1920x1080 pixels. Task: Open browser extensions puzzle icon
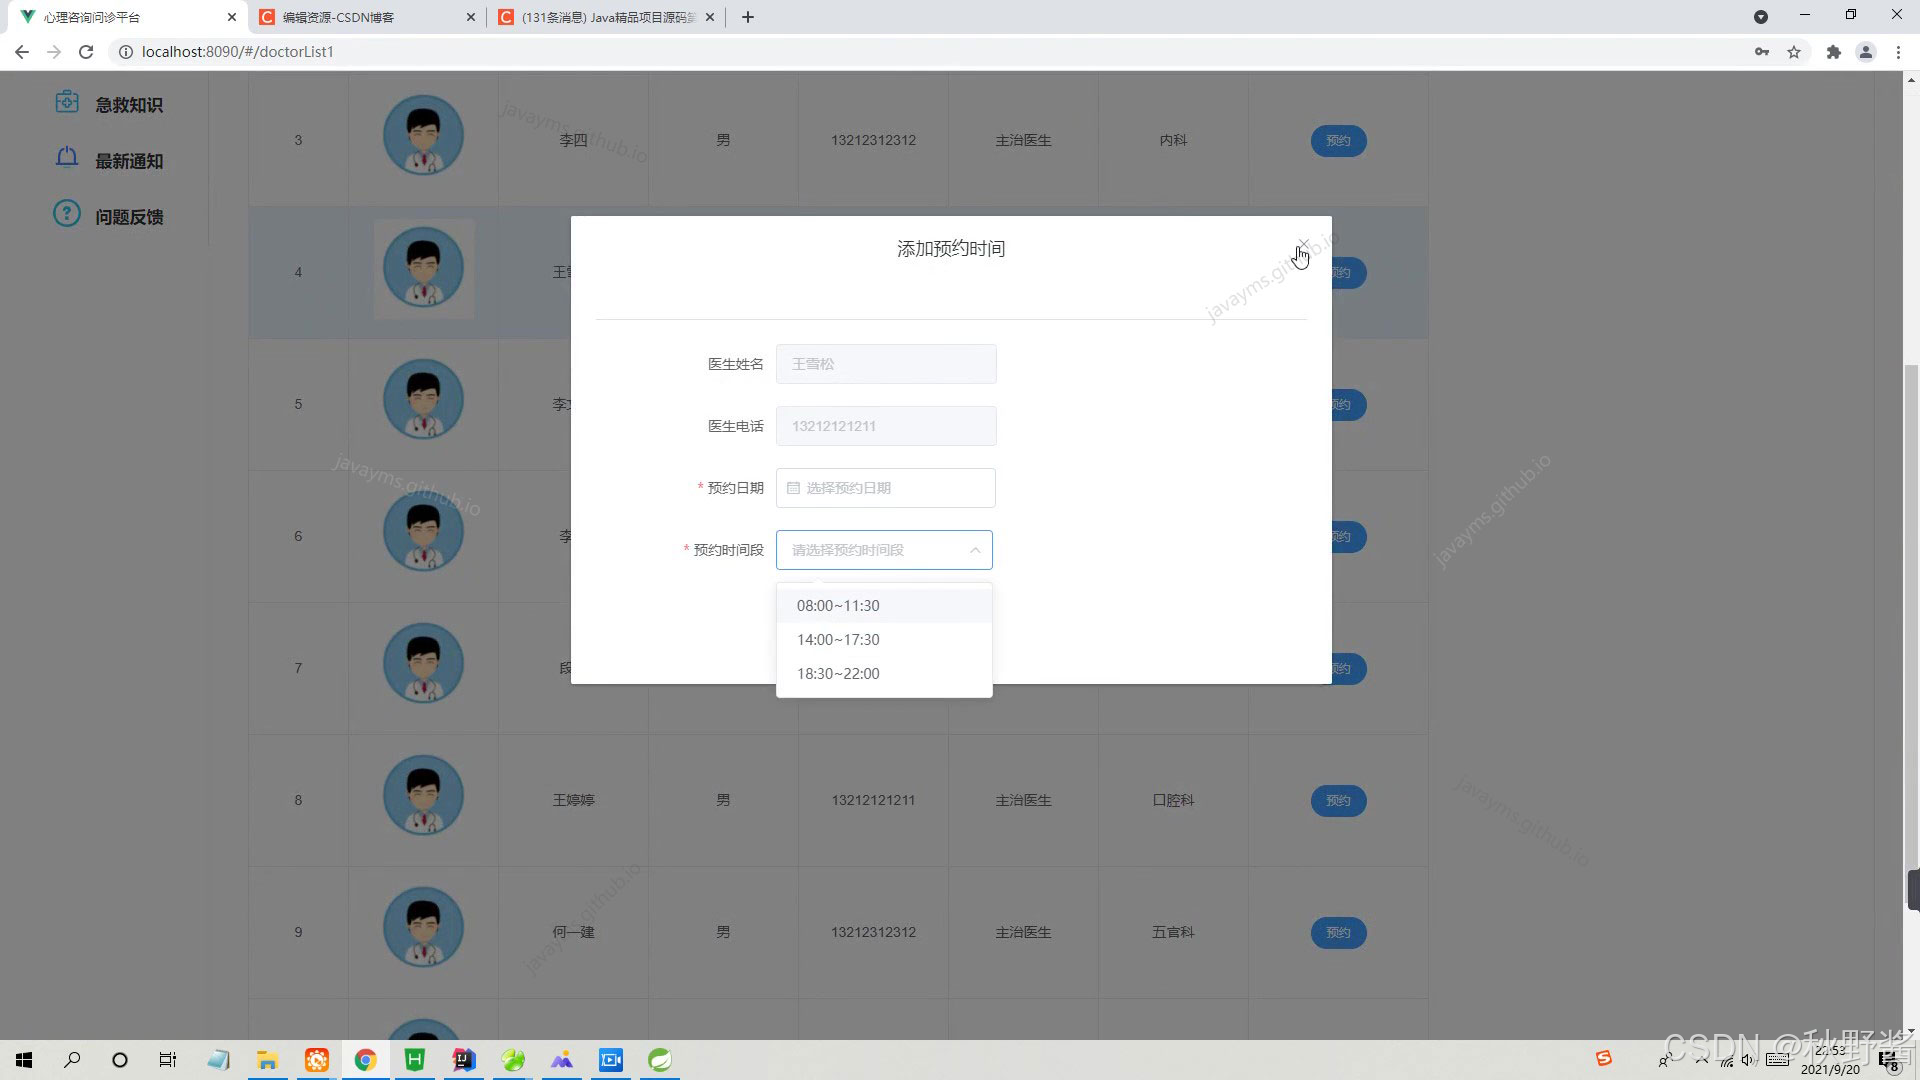tap(1833, 52)
